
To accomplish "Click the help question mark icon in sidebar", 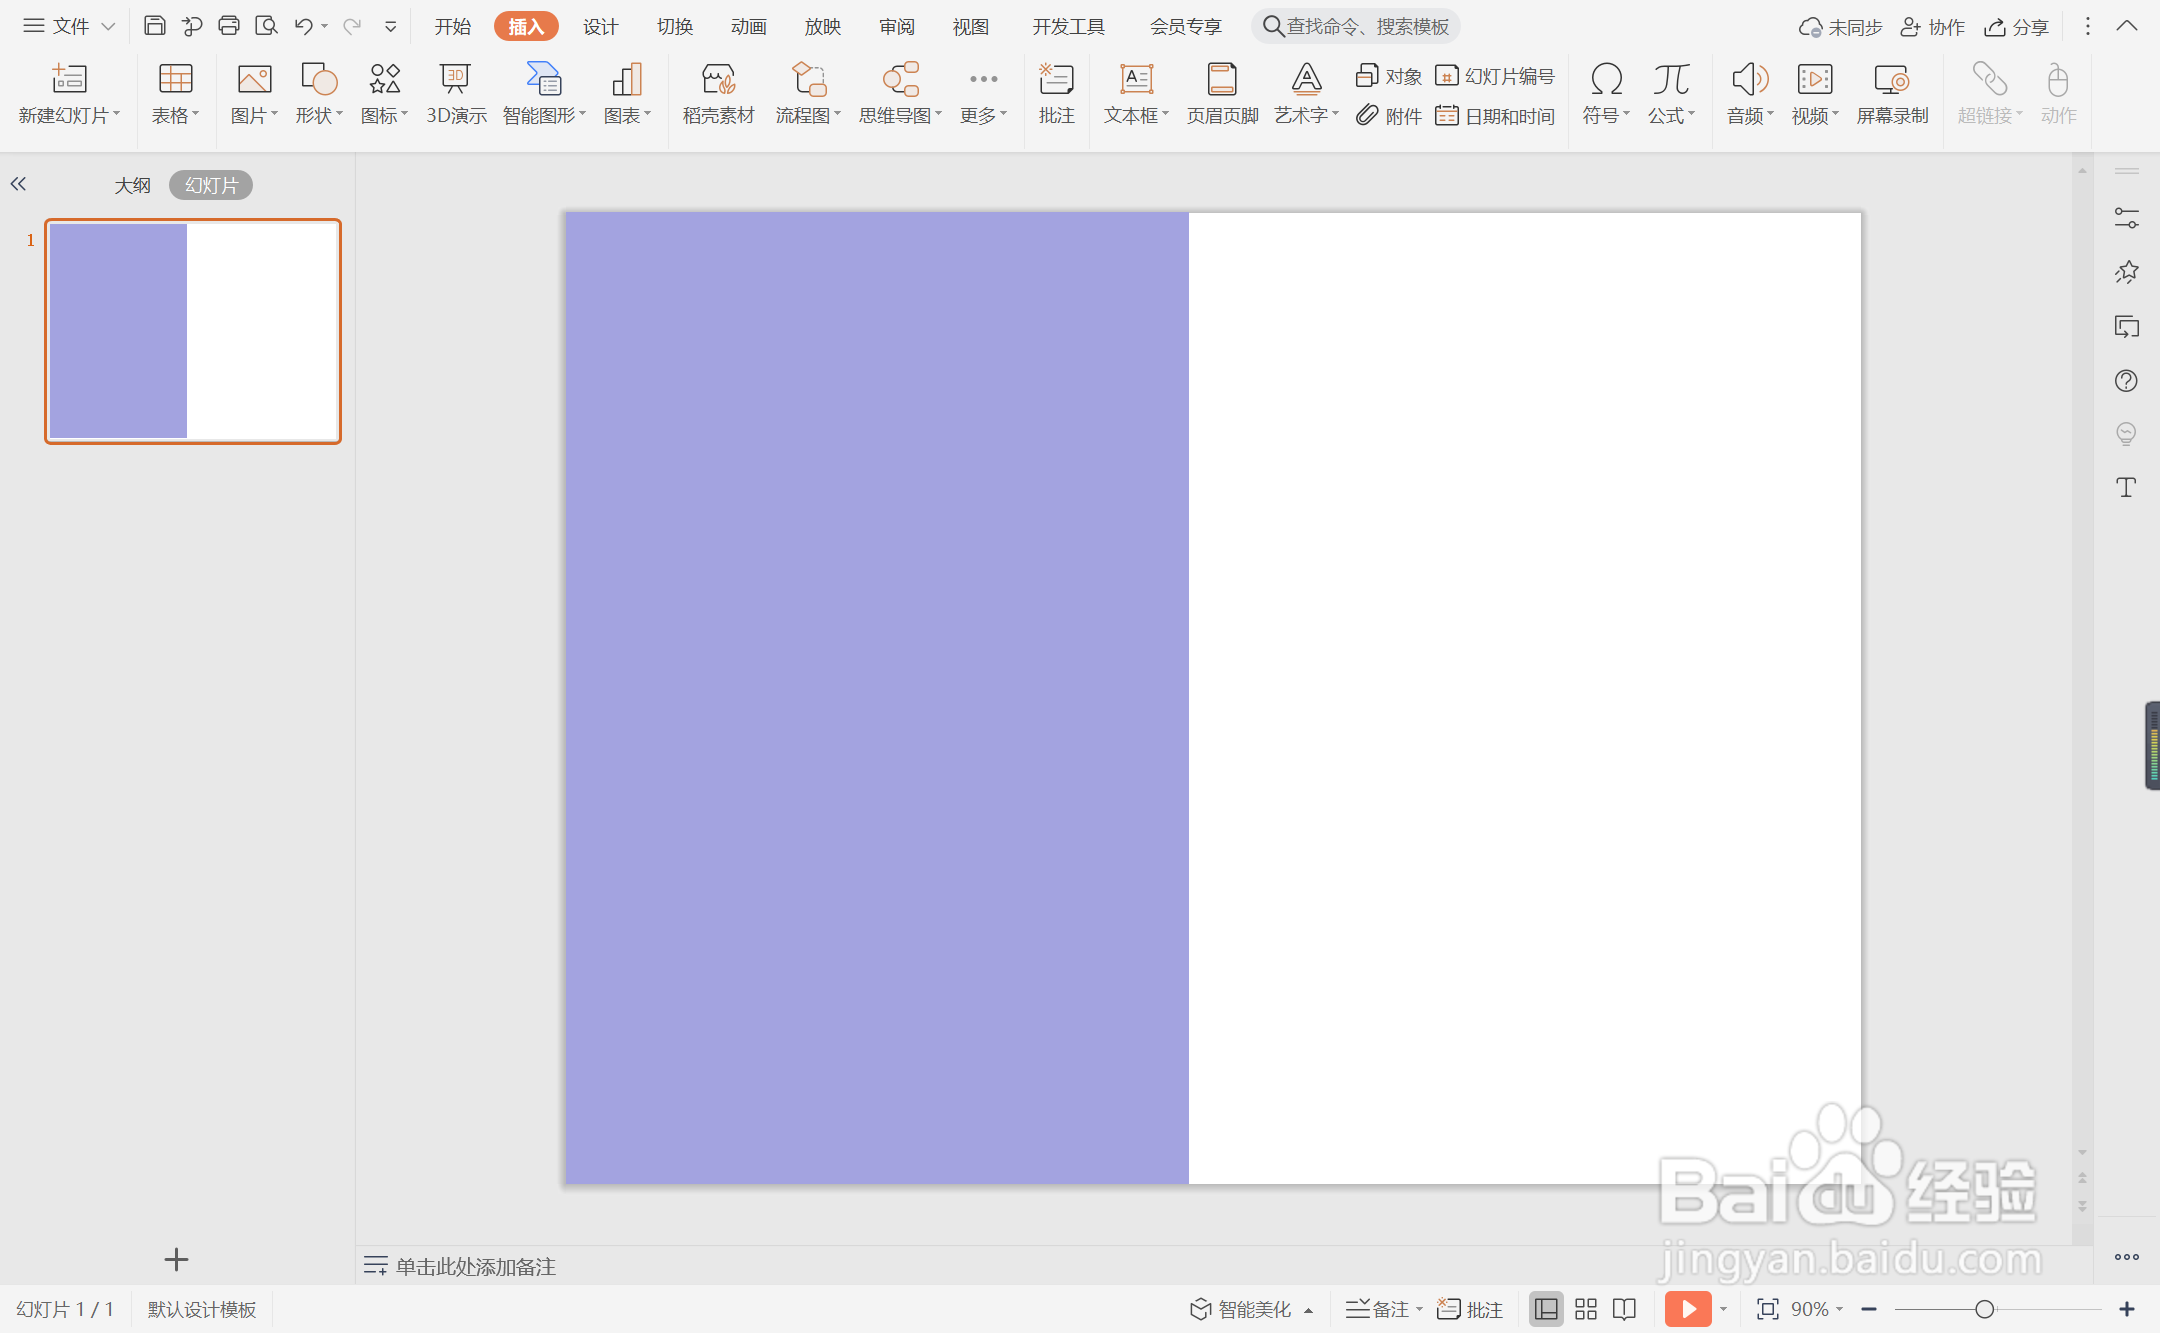I will pyautogui.click(x=2126, y=380).
